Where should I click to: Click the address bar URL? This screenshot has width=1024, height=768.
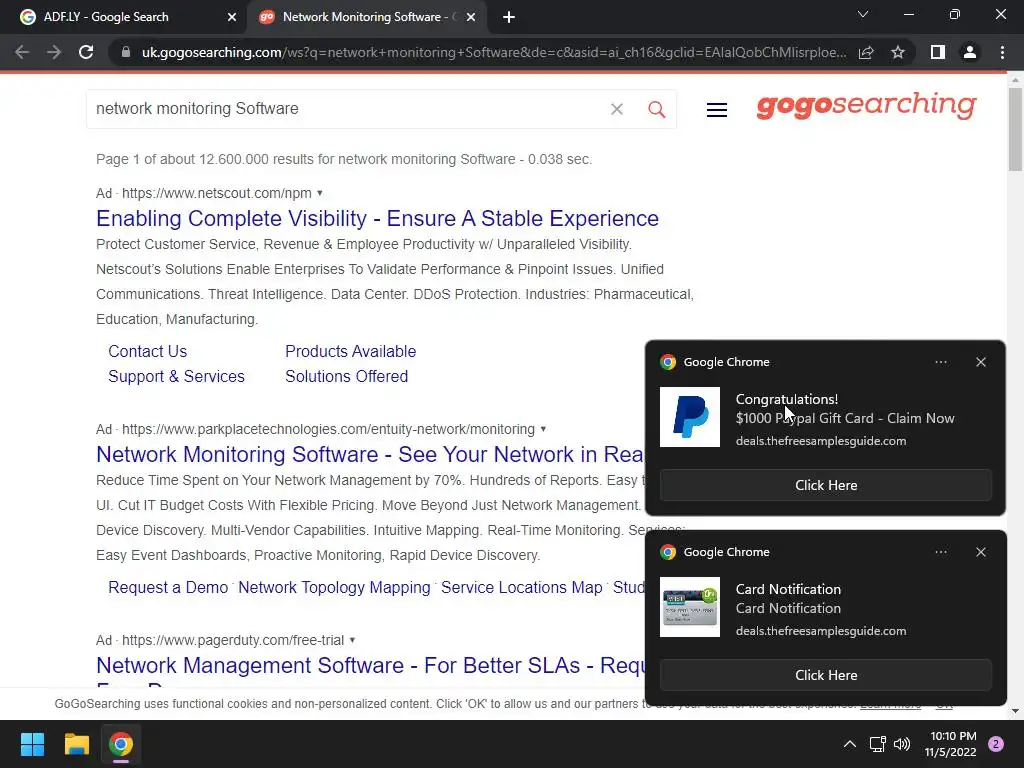[x=493, y=52]
